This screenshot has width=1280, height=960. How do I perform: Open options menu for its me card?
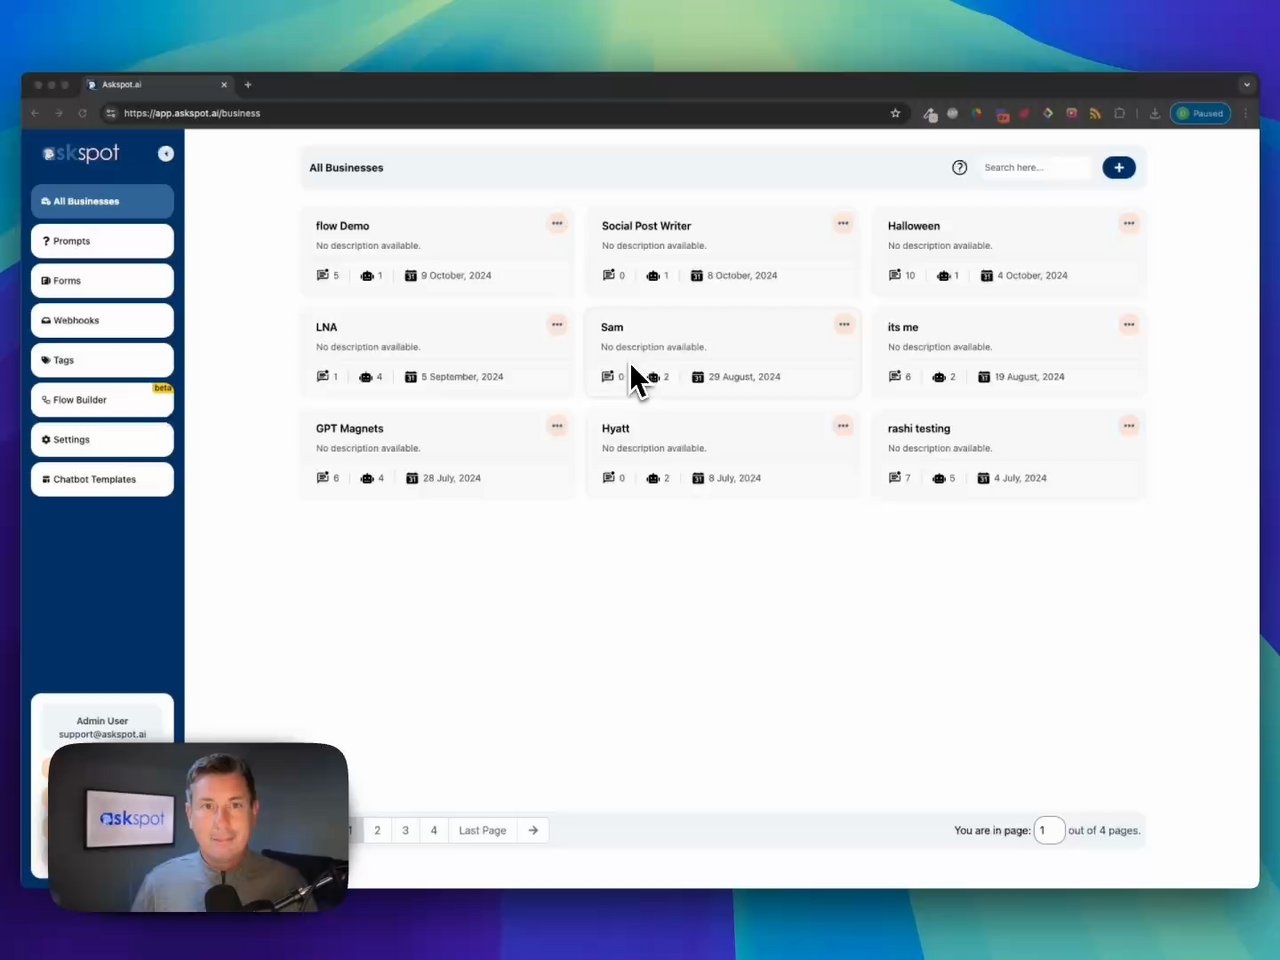(x=1129, y=324)
